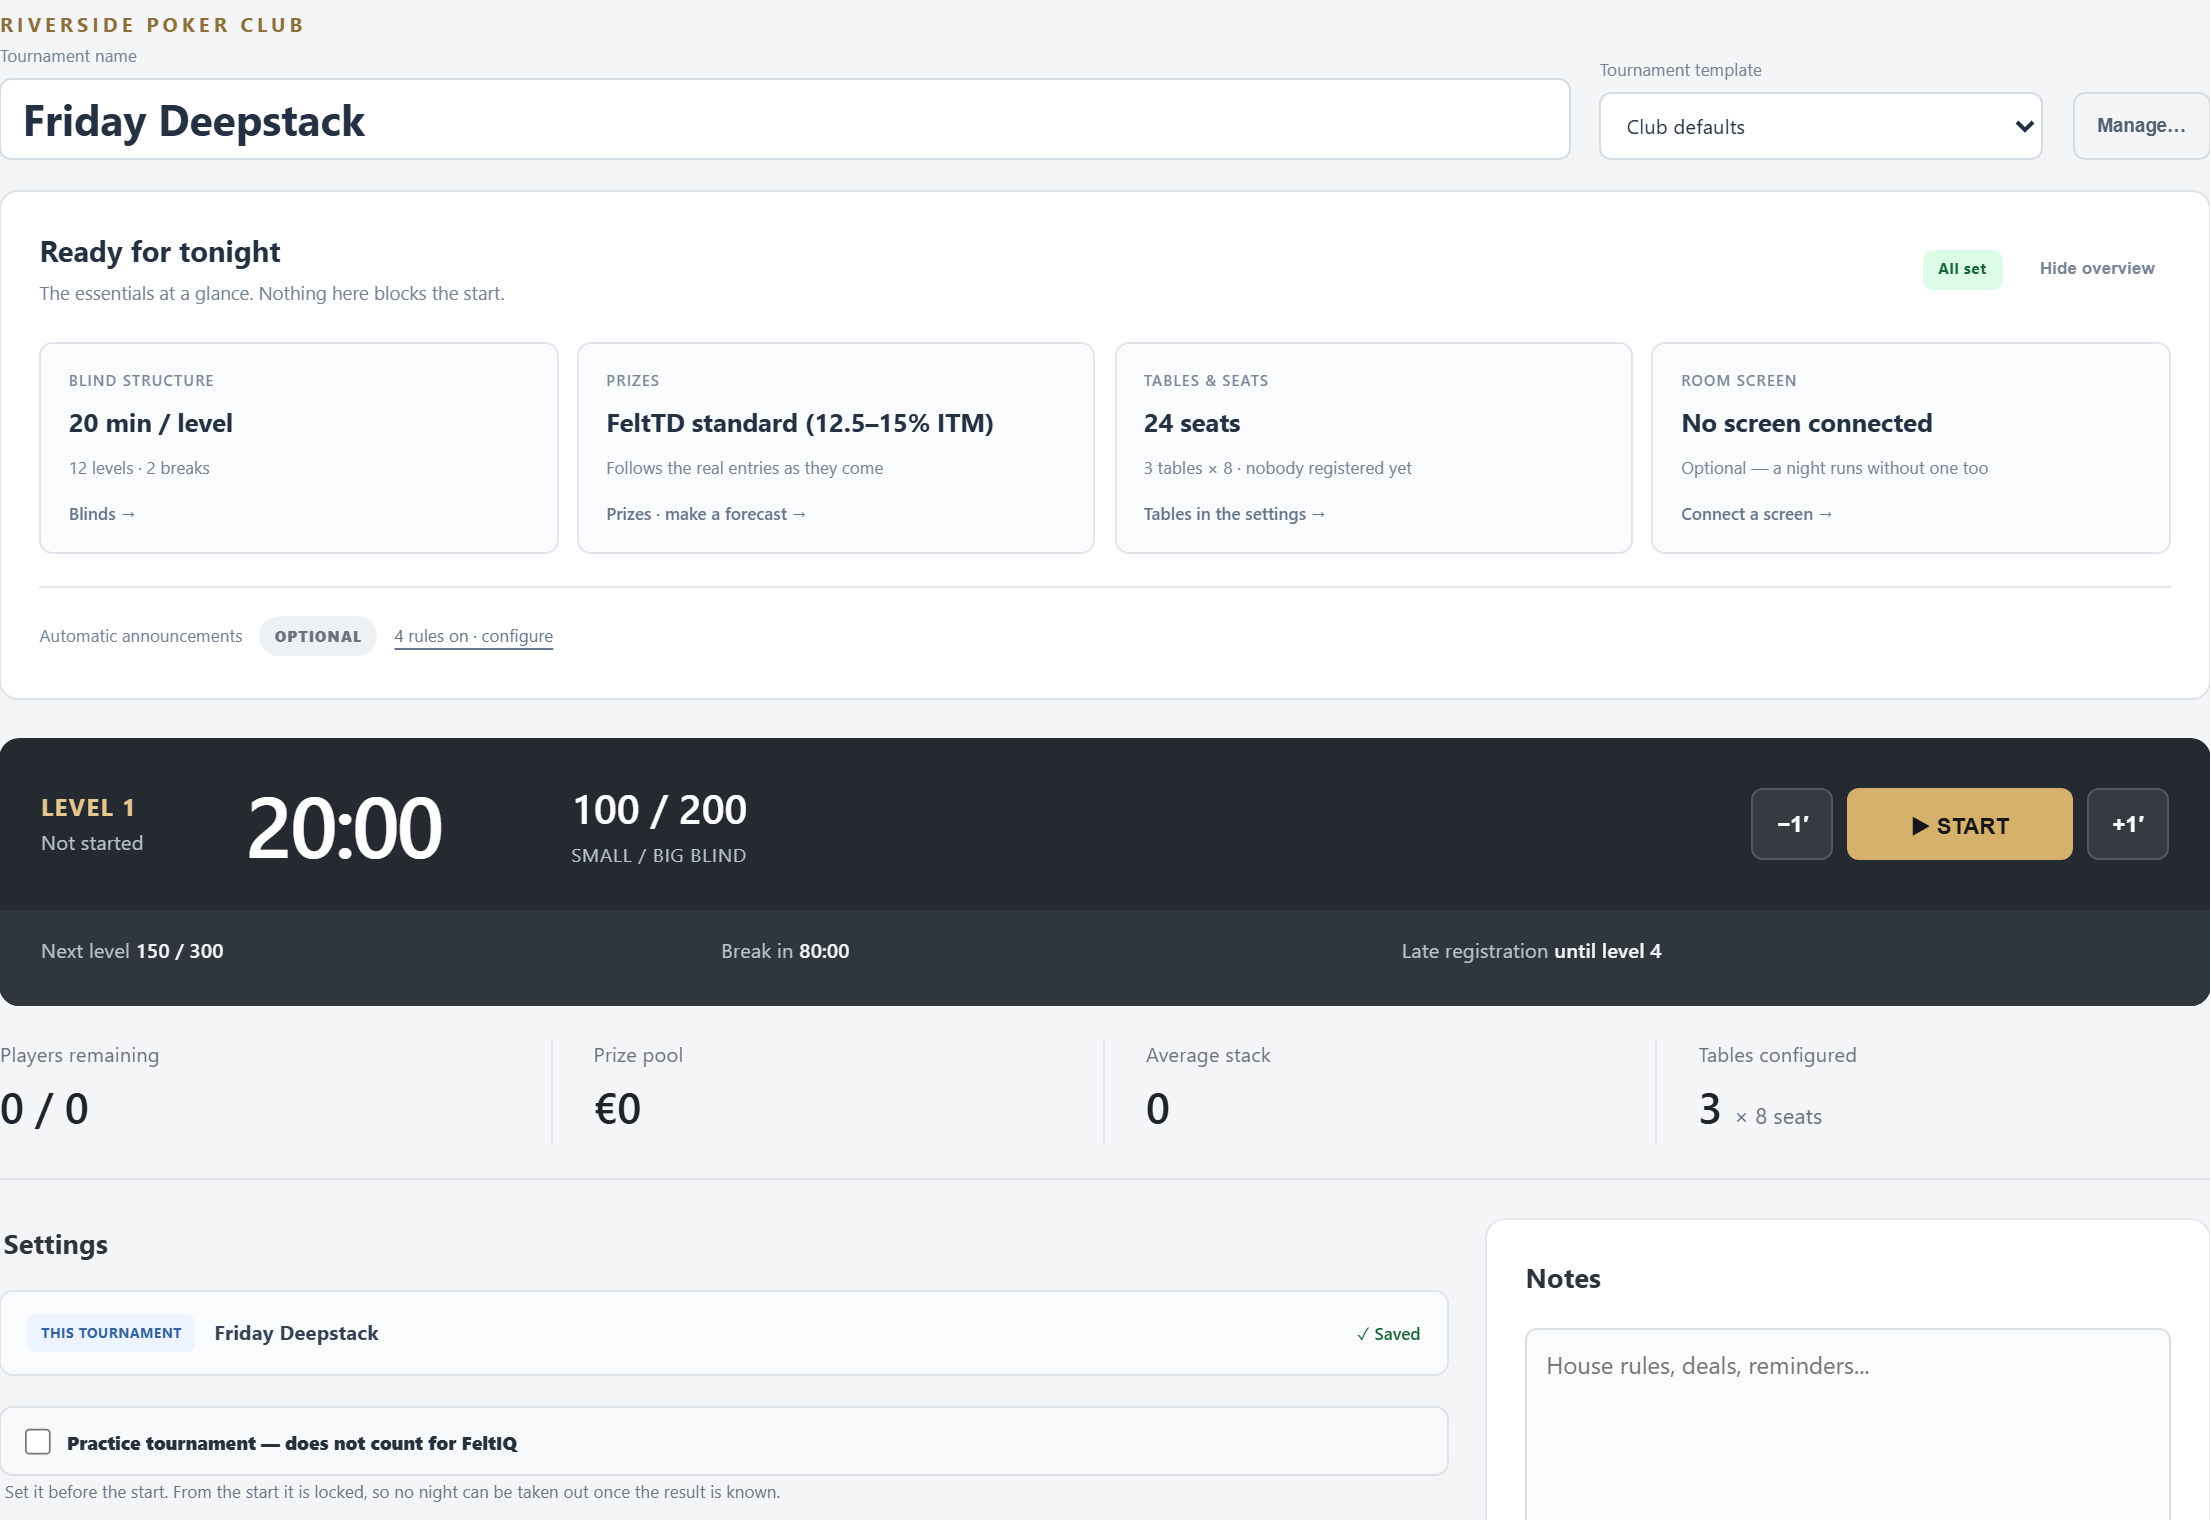Click No screen connected heading
2210x1520 pixels.
click(1806, 423)
